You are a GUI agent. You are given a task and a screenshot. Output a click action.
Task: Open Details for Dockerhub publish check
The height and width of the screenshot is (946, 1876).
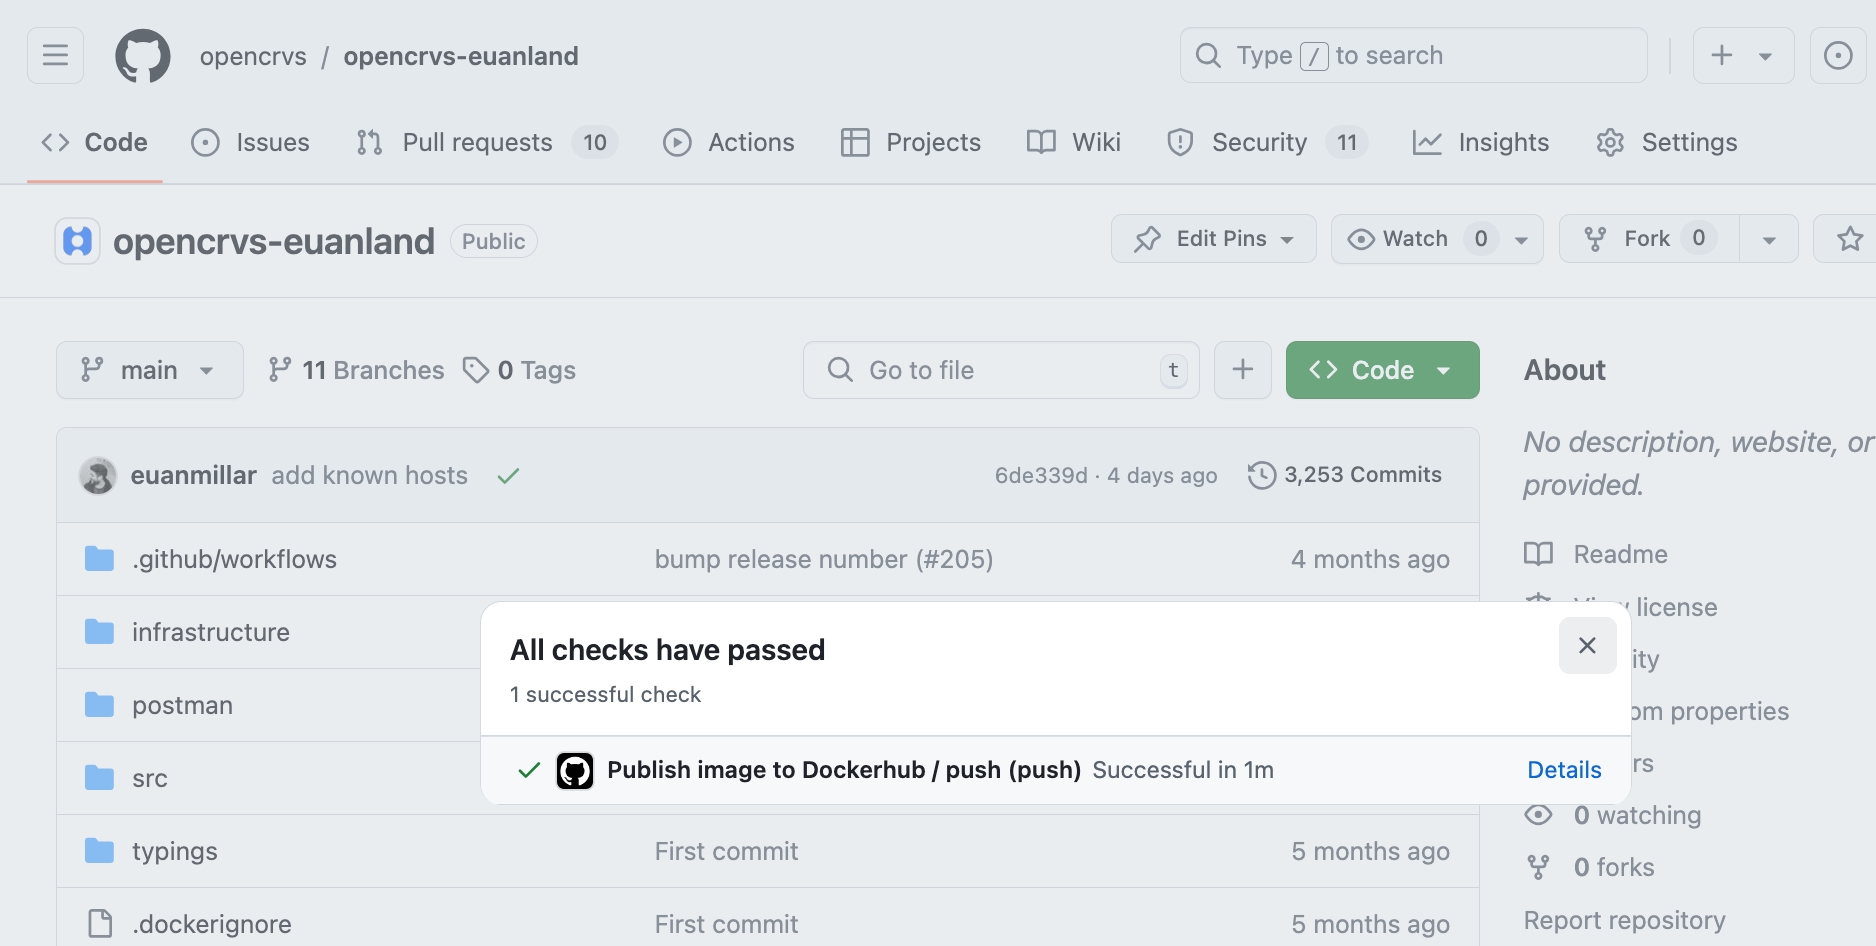[1564, 770]
